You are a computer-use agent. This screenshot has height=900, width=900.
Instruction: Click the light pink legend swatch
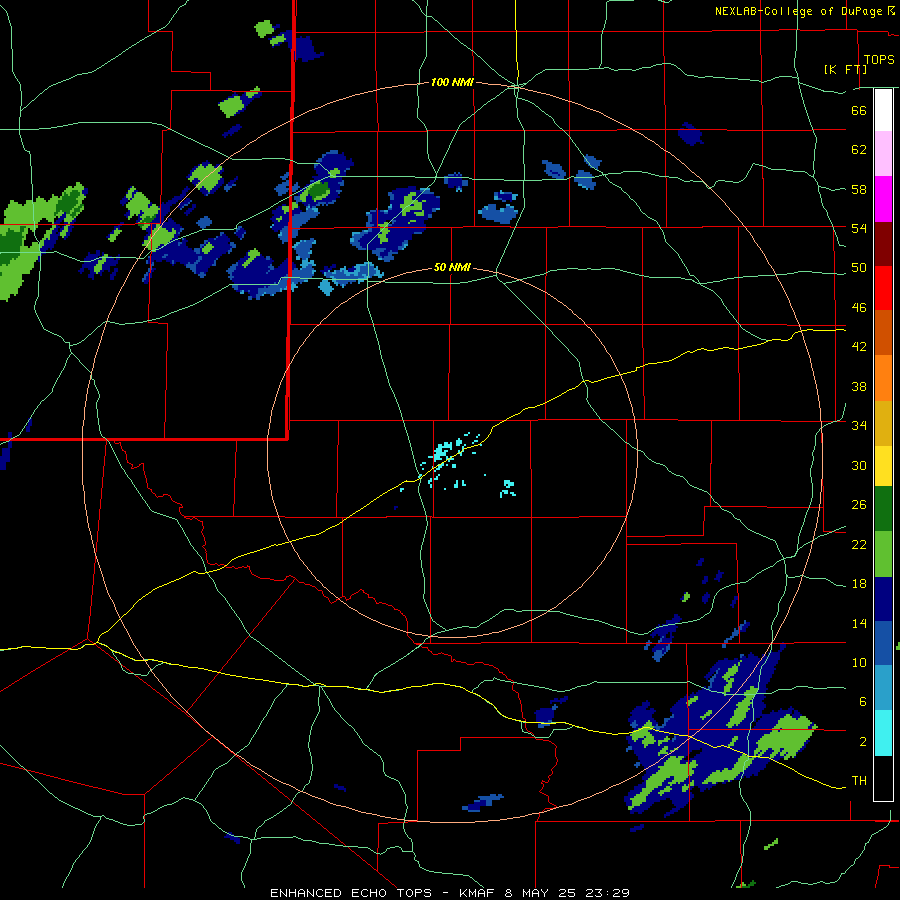pyautogui.click(x=883, y=153)
